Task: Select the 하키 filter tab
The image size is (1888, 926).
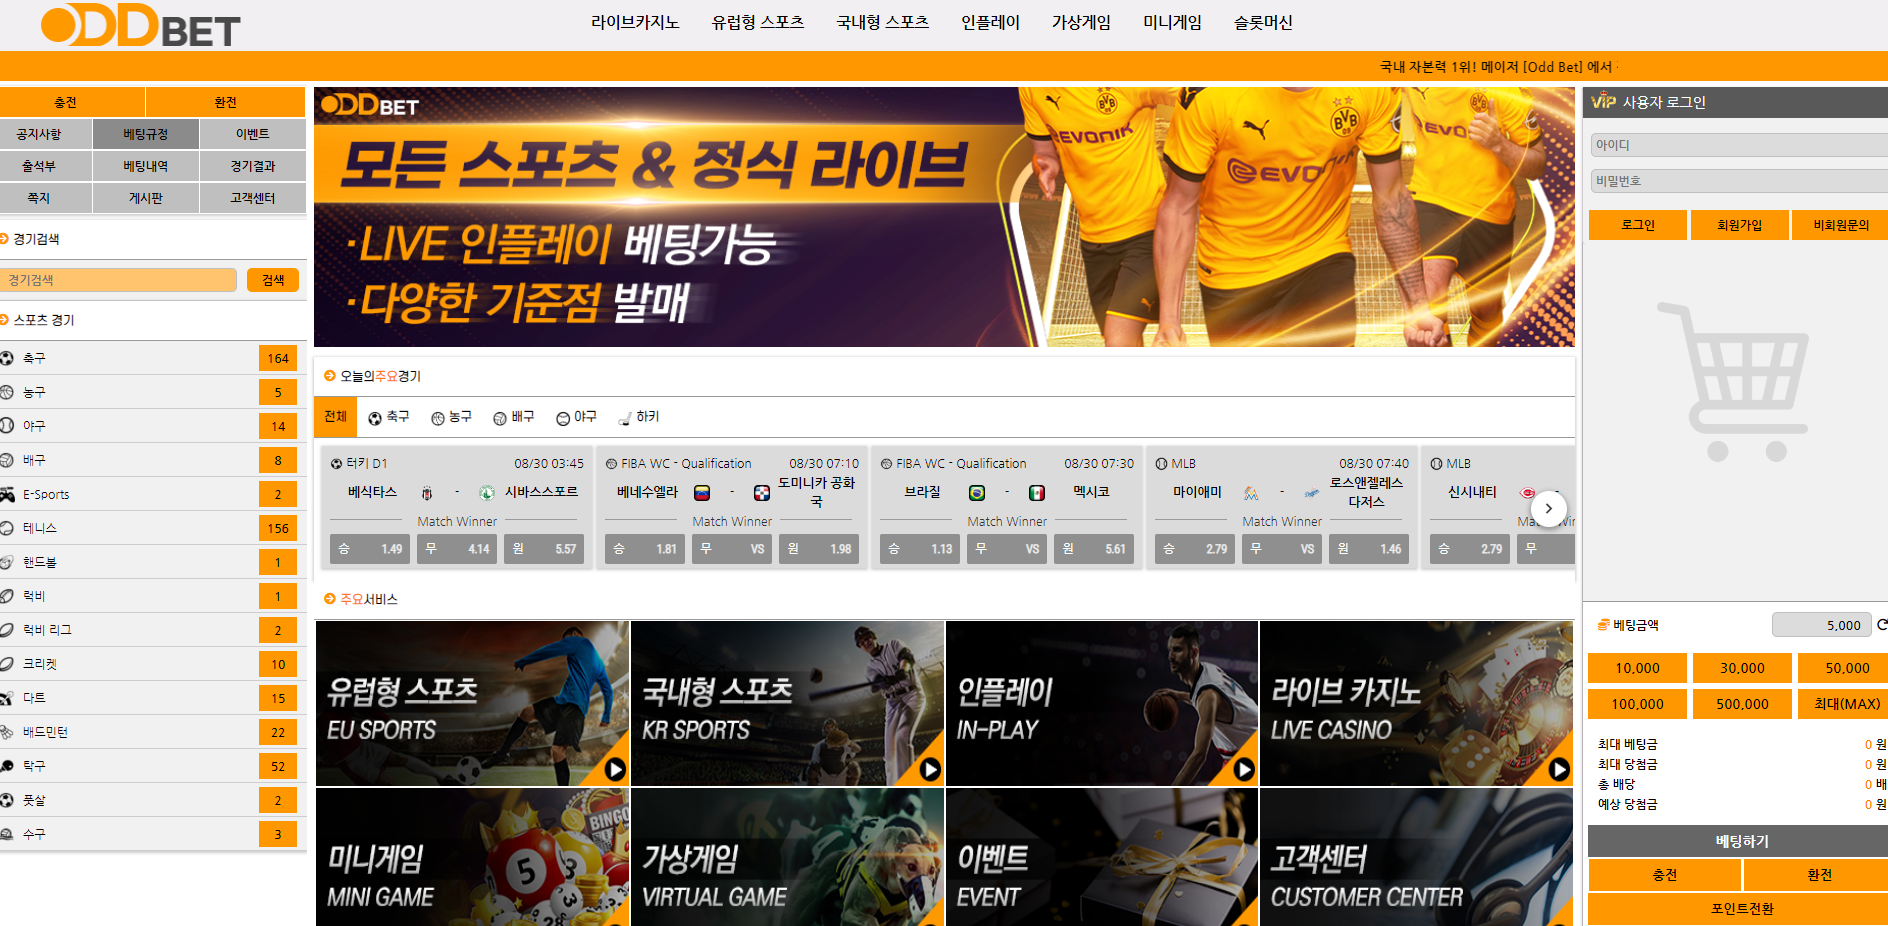Action: 639,417
